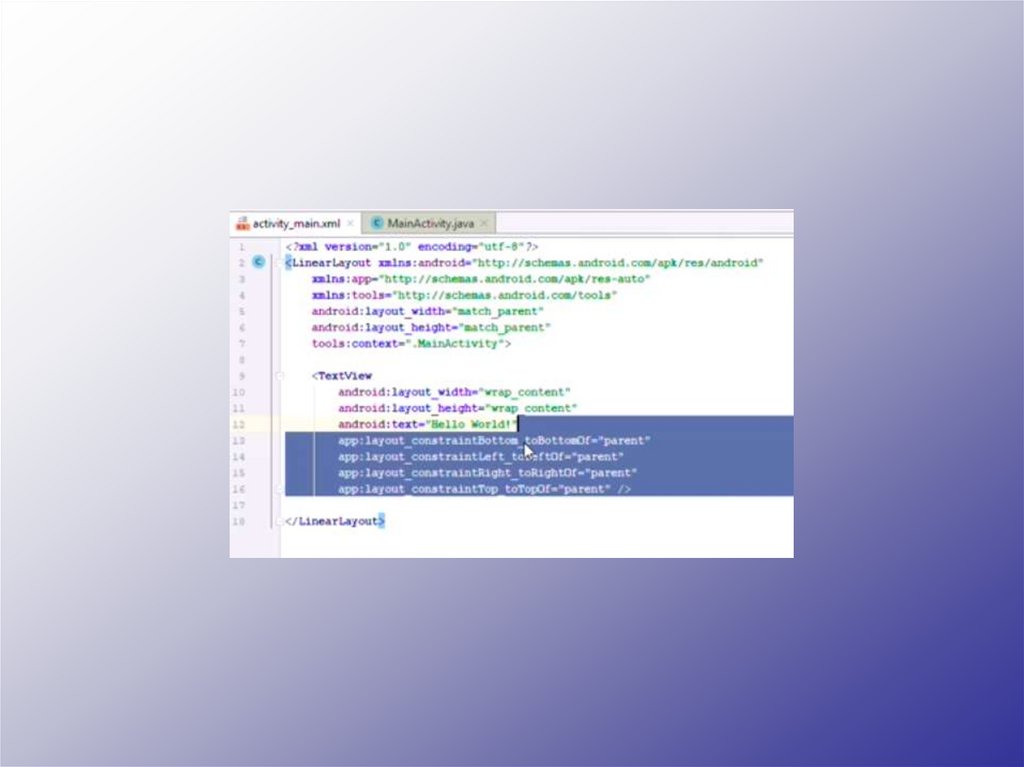The width and height of the screenshot is (1024, 767).
Task: Click android:layout_height="wrap_content" line
Action: point(458,408)
